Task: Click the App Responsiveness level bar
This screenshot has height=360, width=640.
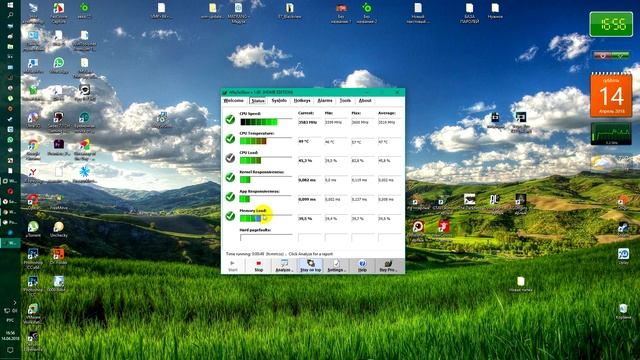Action: 266,199
